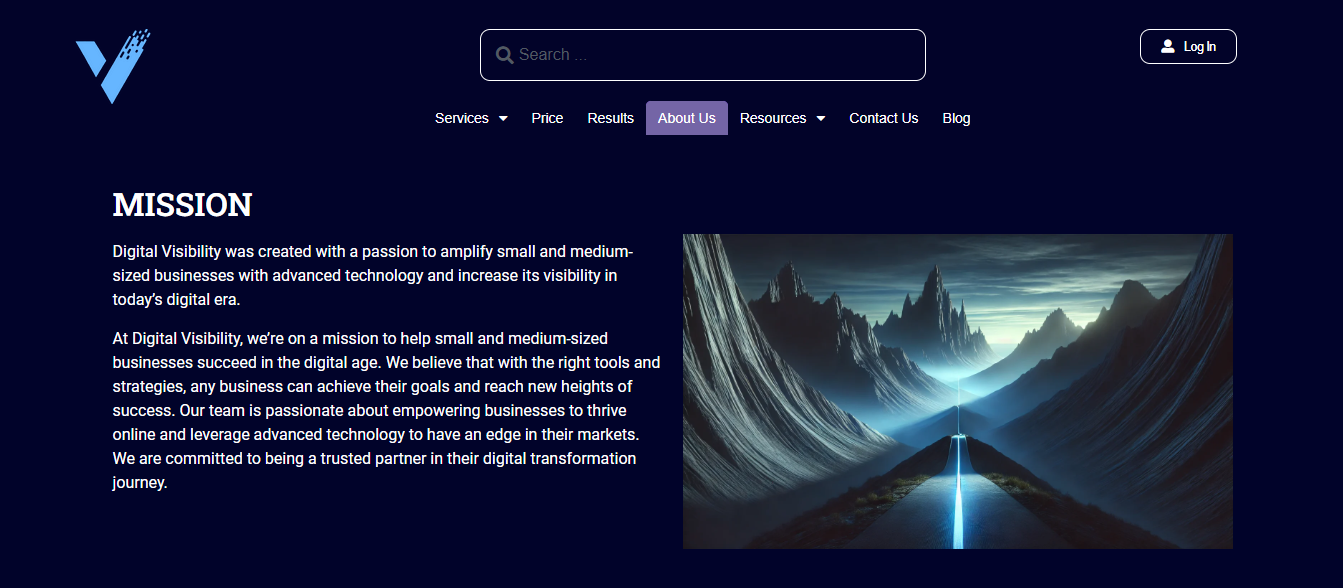The width and height of the screenshot is (1343, 588).
Task: Navigate to Contact Us
Action: (884, 118)
